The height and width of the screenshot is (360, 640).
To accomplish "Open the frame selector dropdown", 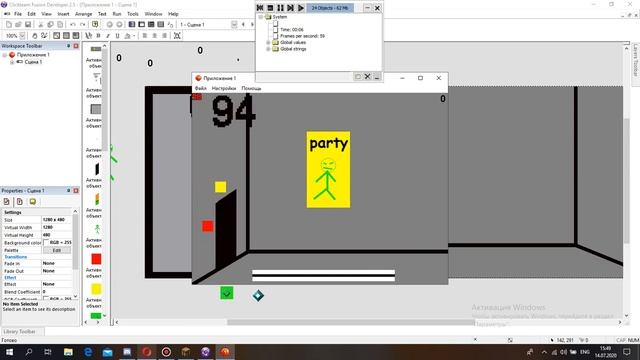I will click(234, 24).
